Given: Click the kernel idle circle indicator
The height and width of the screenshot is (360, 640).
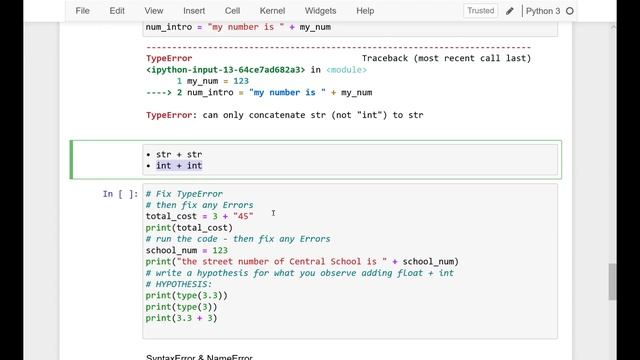Looking at the screenshot, I should point(570,11).
